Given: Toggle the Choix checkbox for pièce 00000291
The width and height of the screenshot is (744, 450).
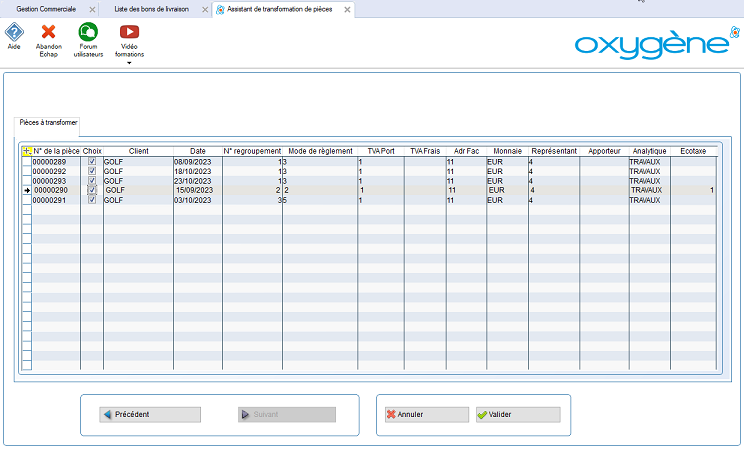Looking at the screenshot, I should point(92,200).
